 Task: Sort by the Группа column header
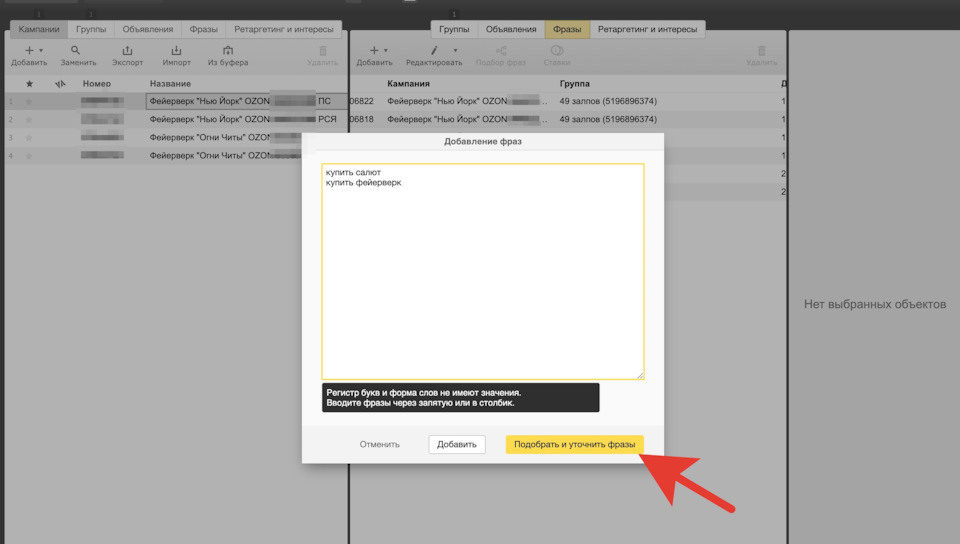tap(574, 84)
